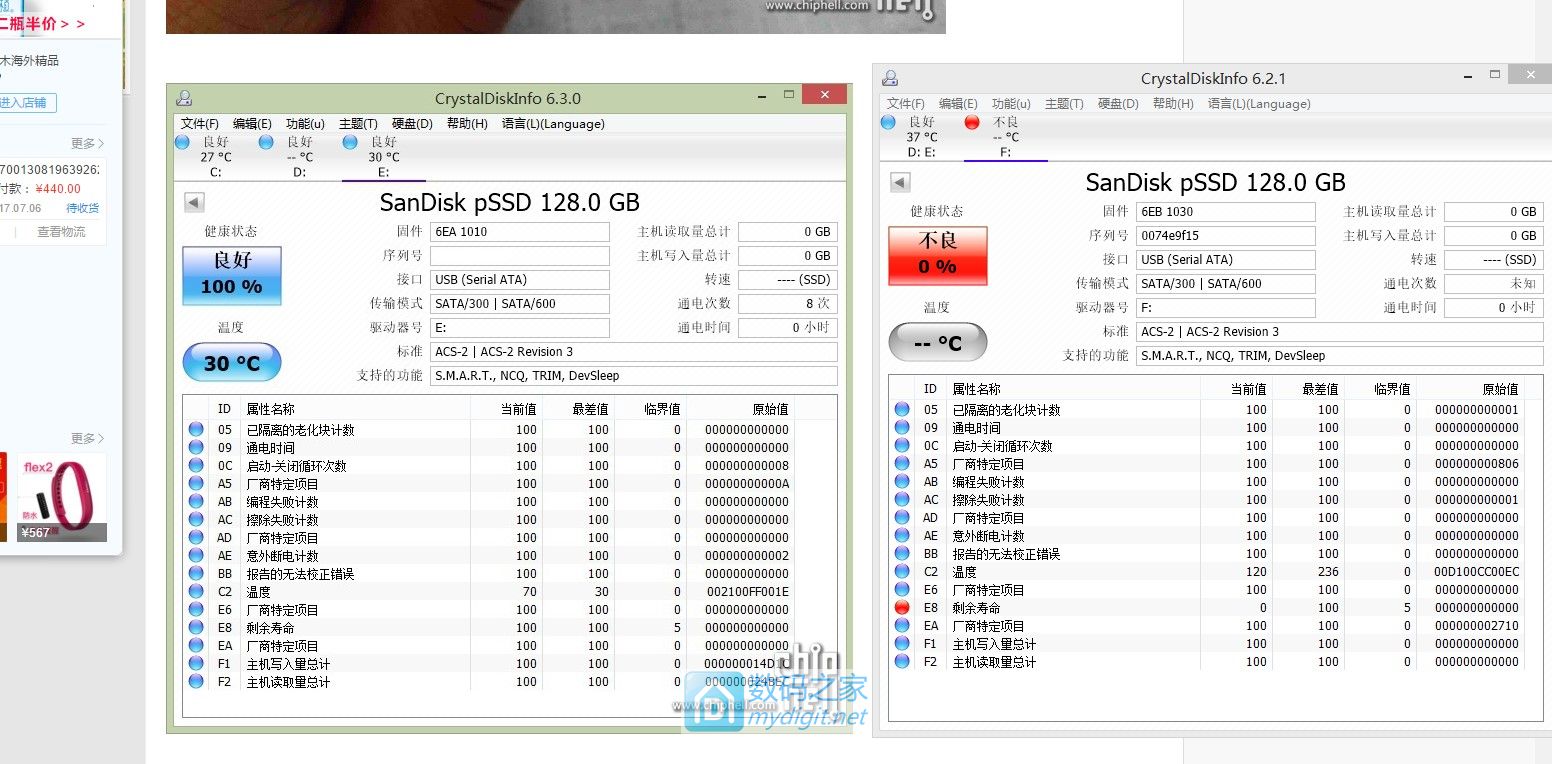Click the previous disk arrow in the 6.2.1 window
Viewport: 1552px width, 764px height.
pyautogui.click(x=899, y=182)
